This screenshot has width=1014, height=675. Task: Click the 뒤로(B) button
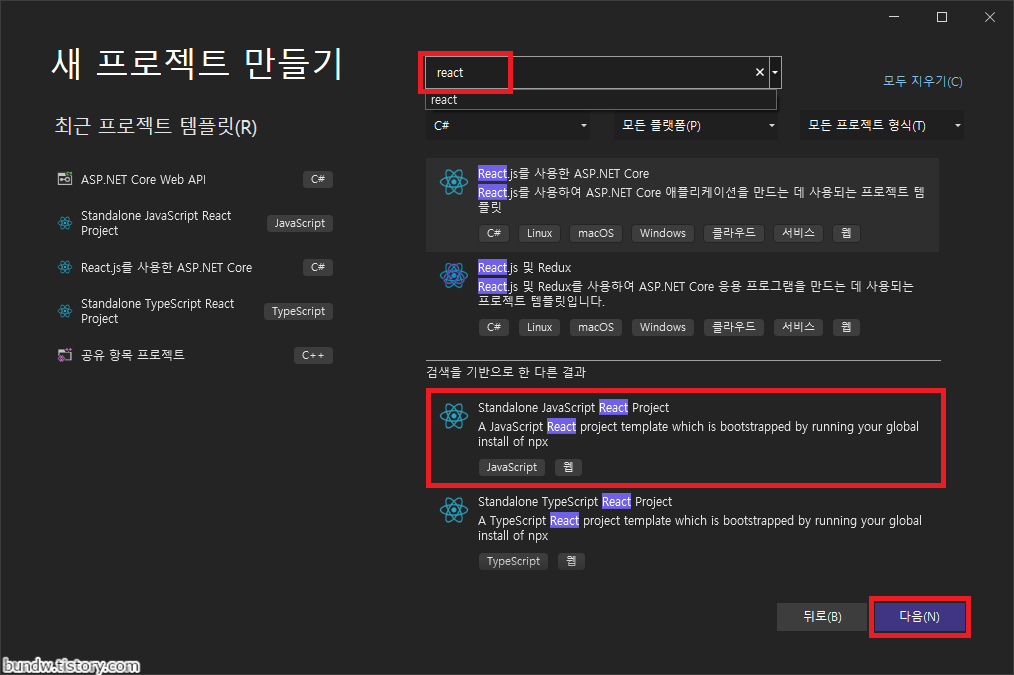[822, 617]
